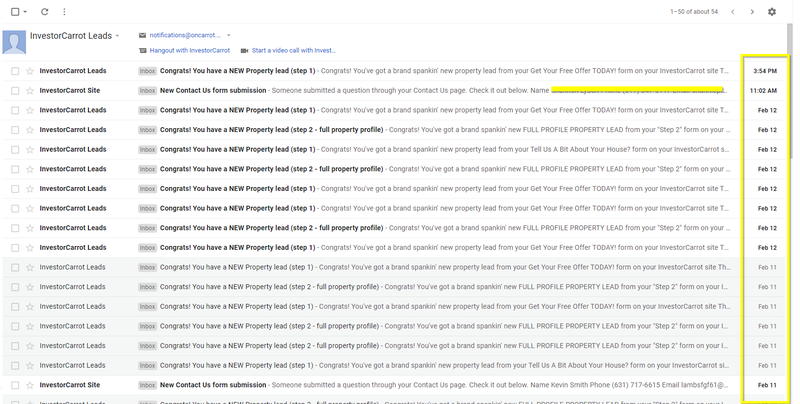The image size is (800, 404).
Task: Check the Feb 12 Tell Us A Bit email
Action: 15,149
